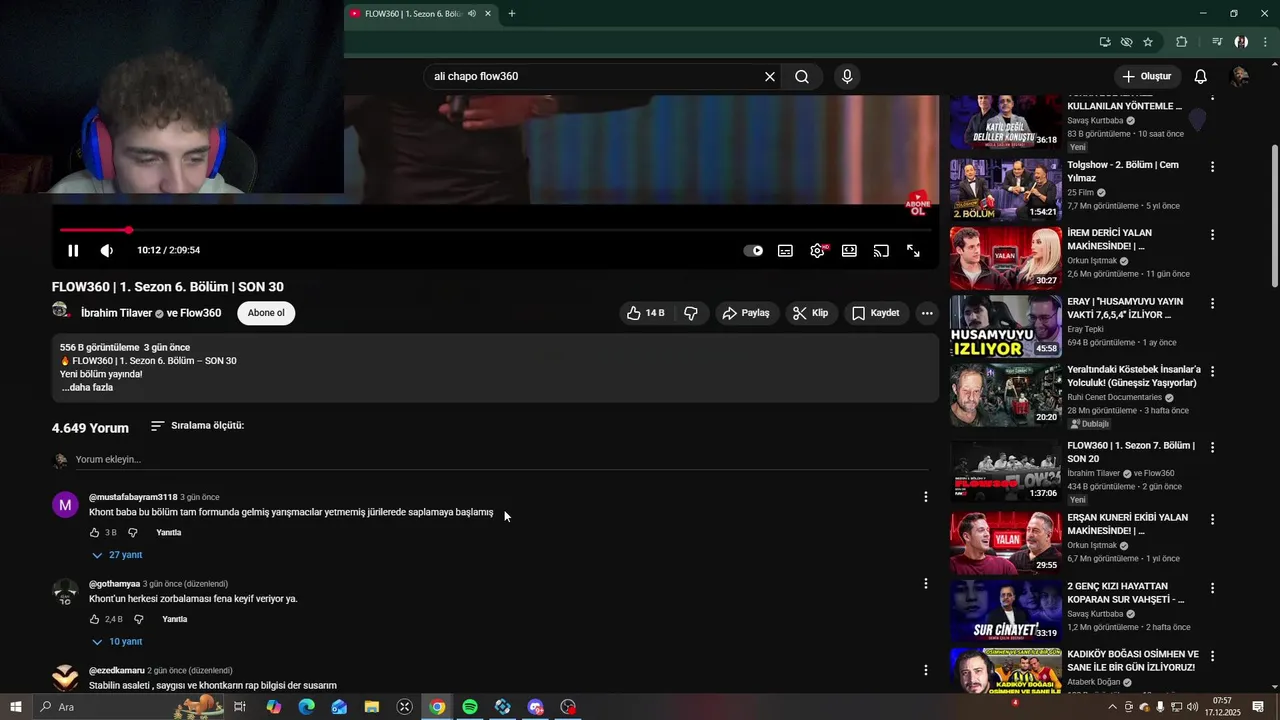Screen dimensions: 1280x720
Task: Enter fullscreen mode on the player
Action: tap(913, 251)
